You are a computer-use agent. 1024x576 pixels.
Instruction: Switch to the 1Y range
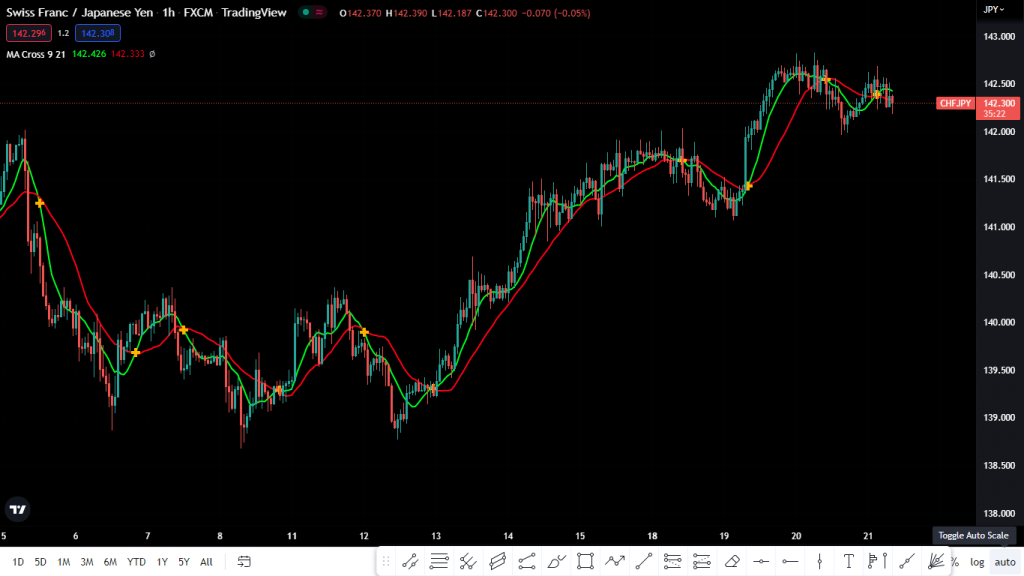[162, 562]
